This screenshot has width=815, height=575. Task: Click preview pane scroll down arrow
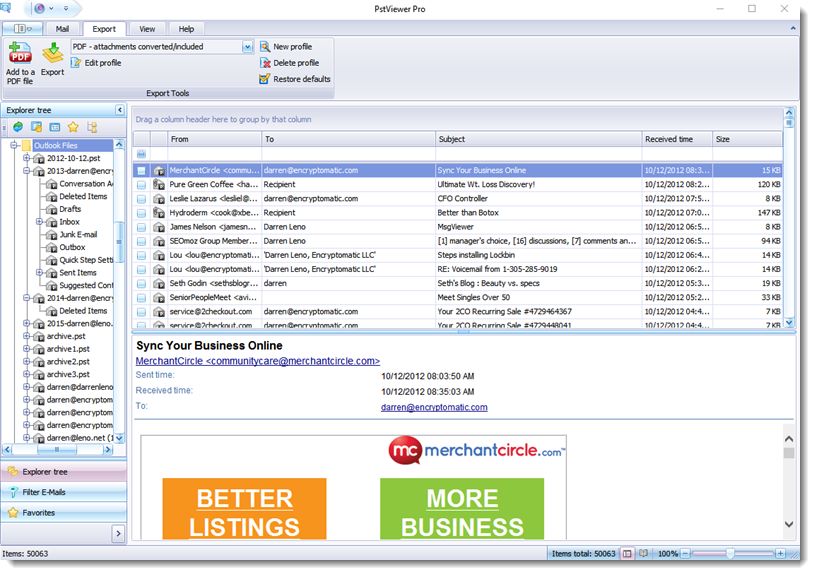(789, 525)
